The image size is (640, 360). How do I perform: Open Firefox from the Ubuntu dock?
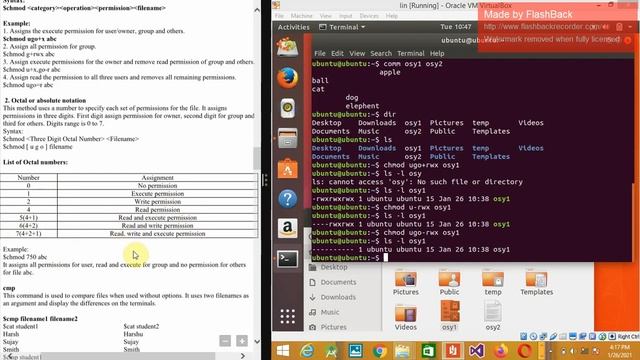tap(287, 78)
